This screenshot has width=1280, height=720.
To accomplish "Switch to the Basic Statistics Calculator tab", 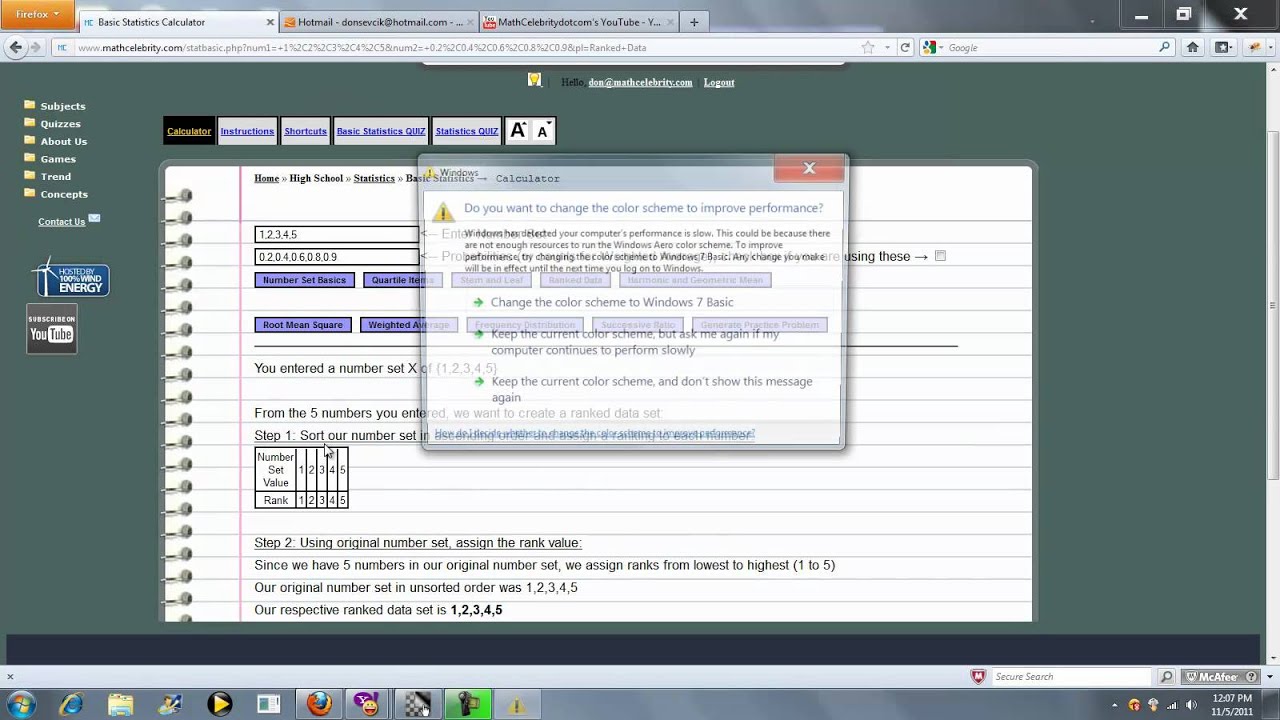I will coord(178,21).
